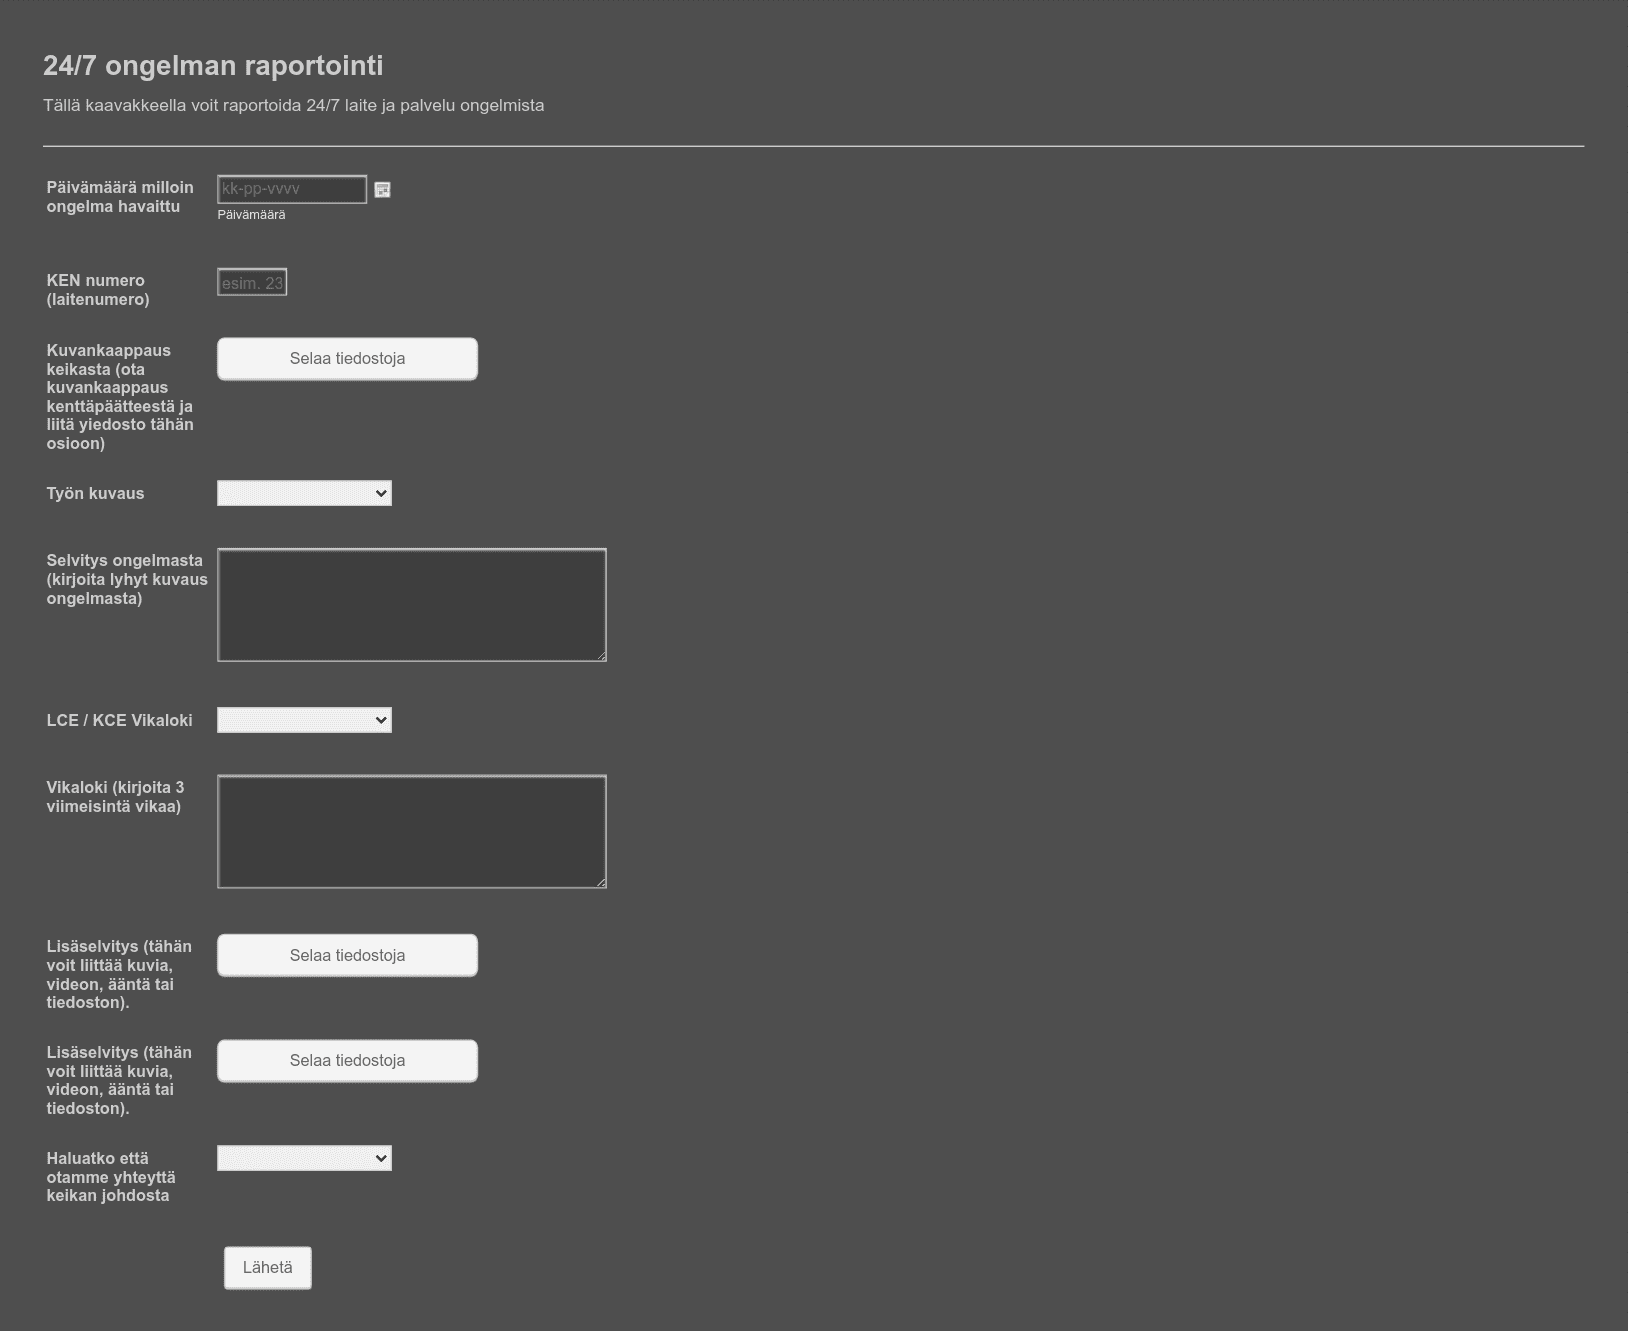1628x1331 pixels.
Task: Click the Työn kuvaus label
Action: click(95, 494)
